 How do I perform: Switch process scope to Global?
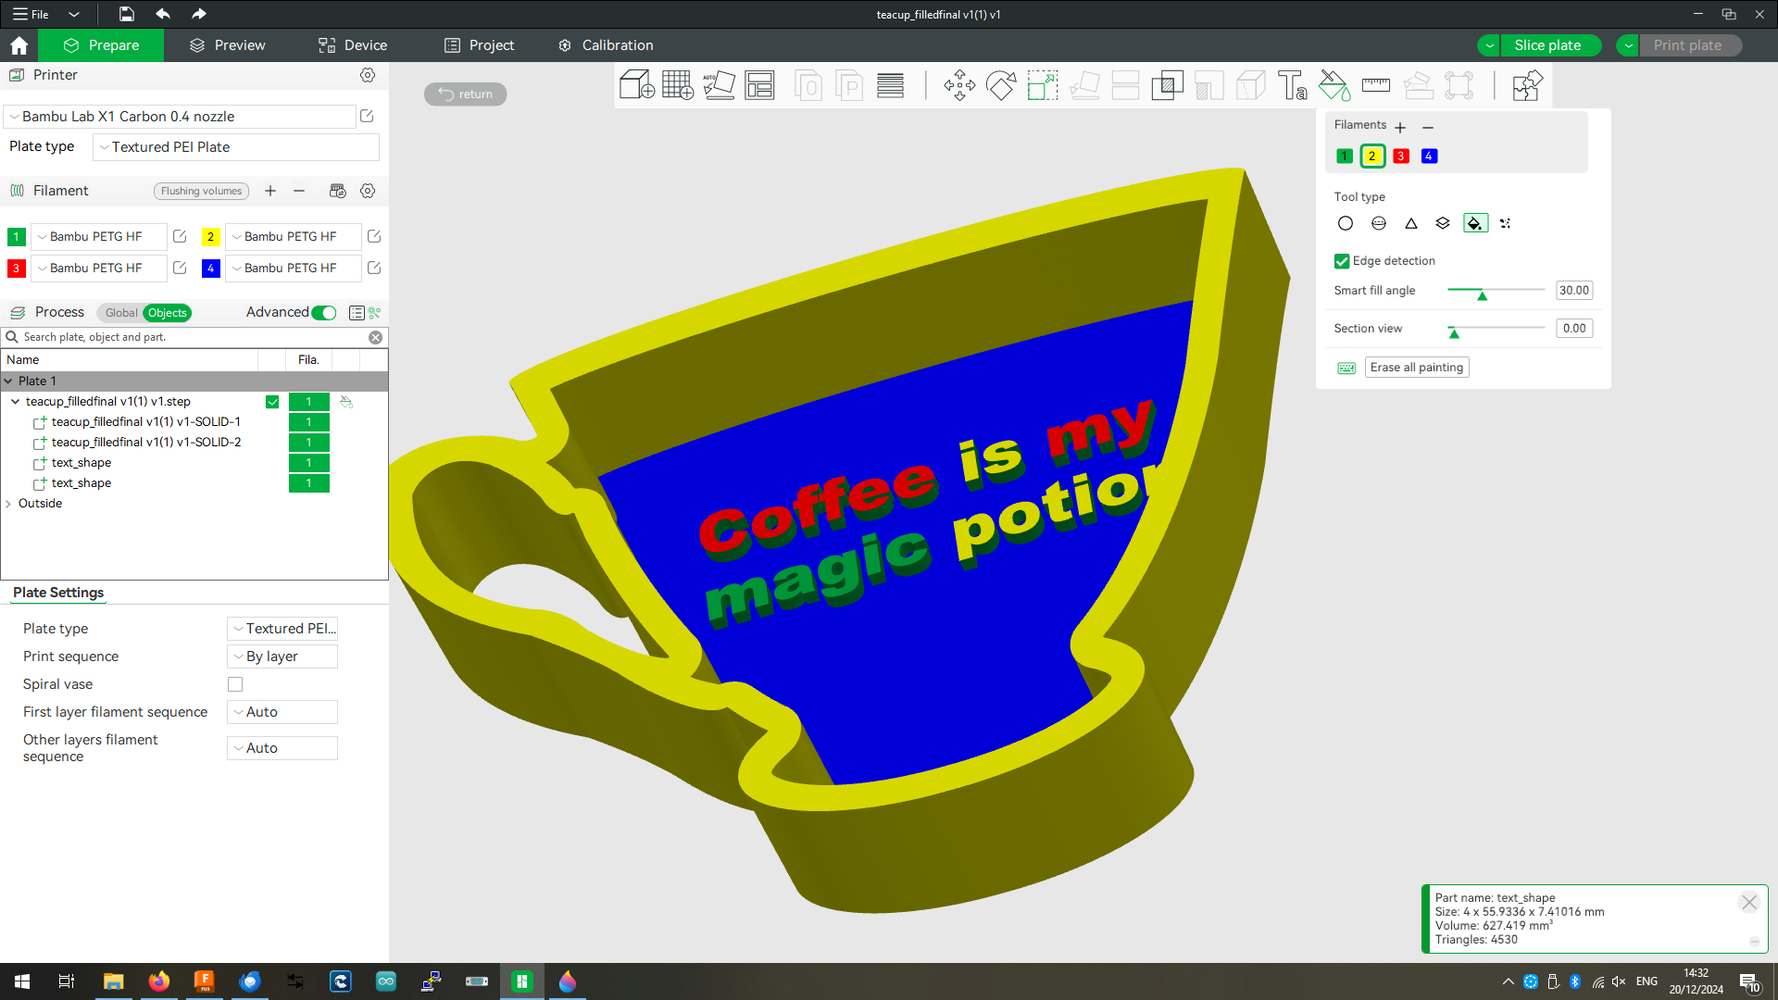coord(121,313)
